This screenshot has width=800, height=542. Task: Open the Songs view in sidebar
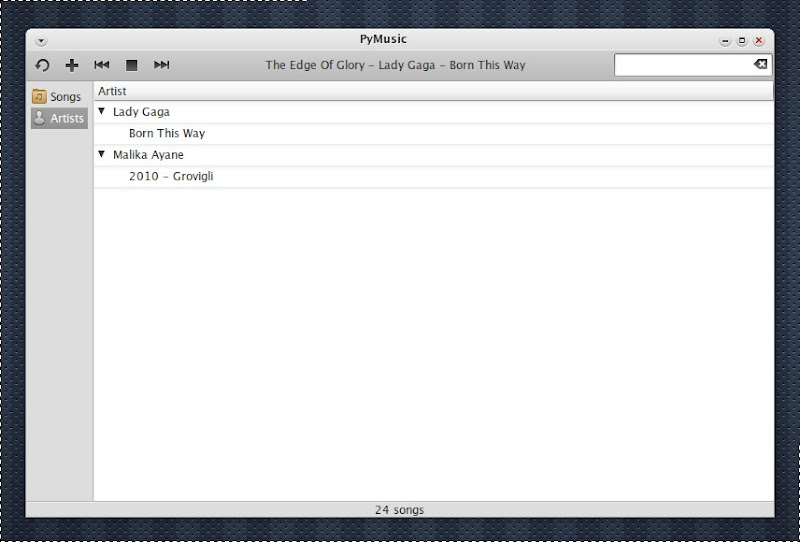59,96
